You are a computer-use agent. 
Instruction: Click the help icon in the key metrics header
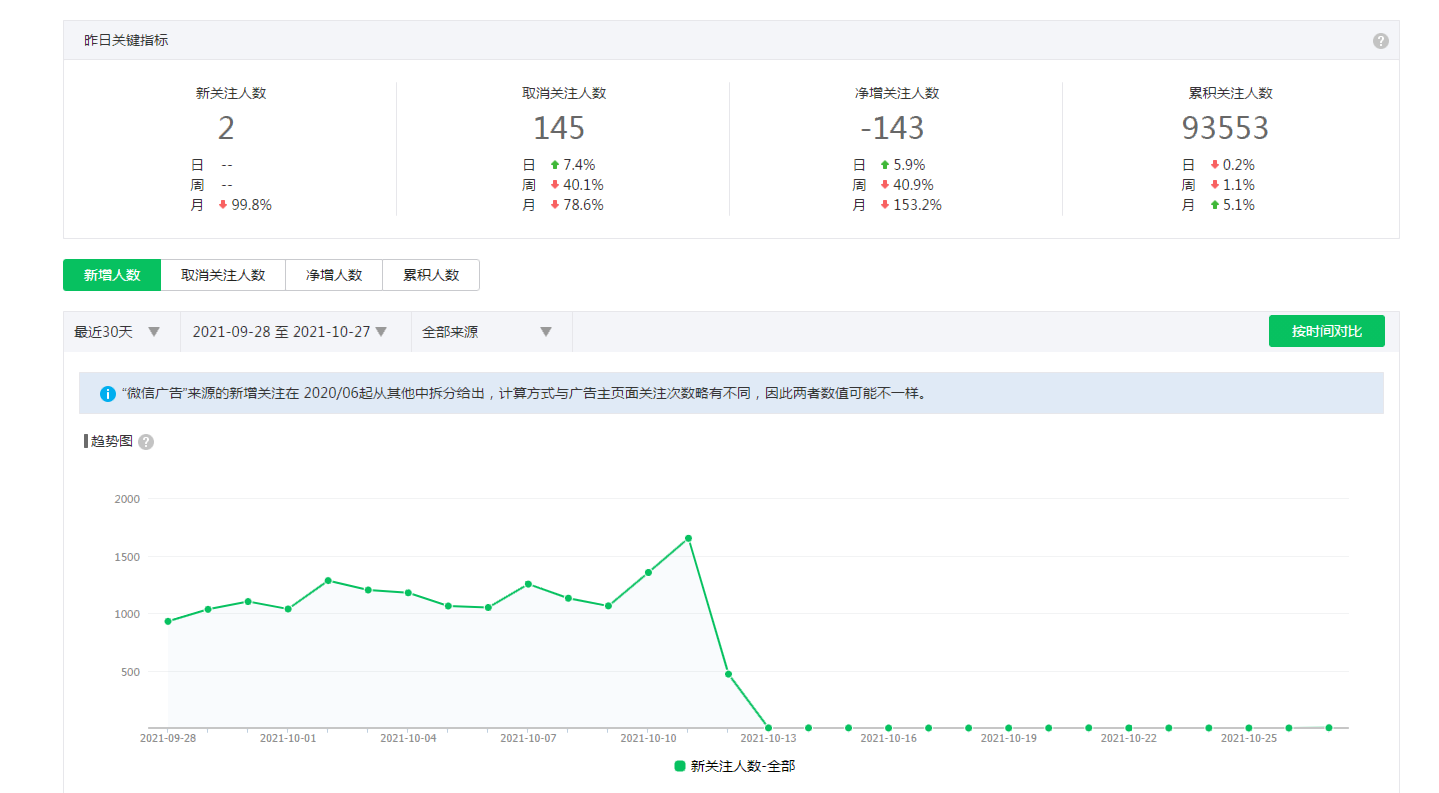coord(1380,41)
